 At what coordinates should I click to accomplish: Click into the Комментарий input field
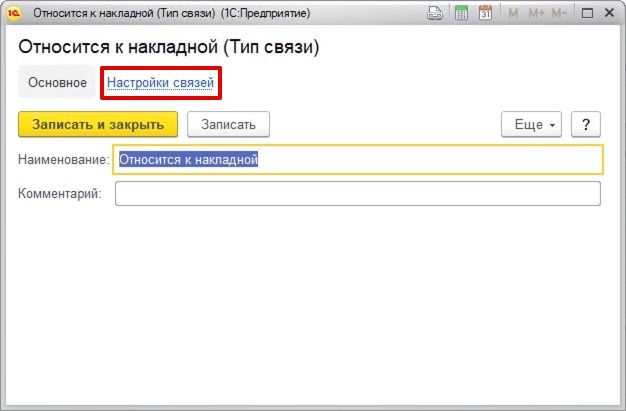click(x=357, y=193)
